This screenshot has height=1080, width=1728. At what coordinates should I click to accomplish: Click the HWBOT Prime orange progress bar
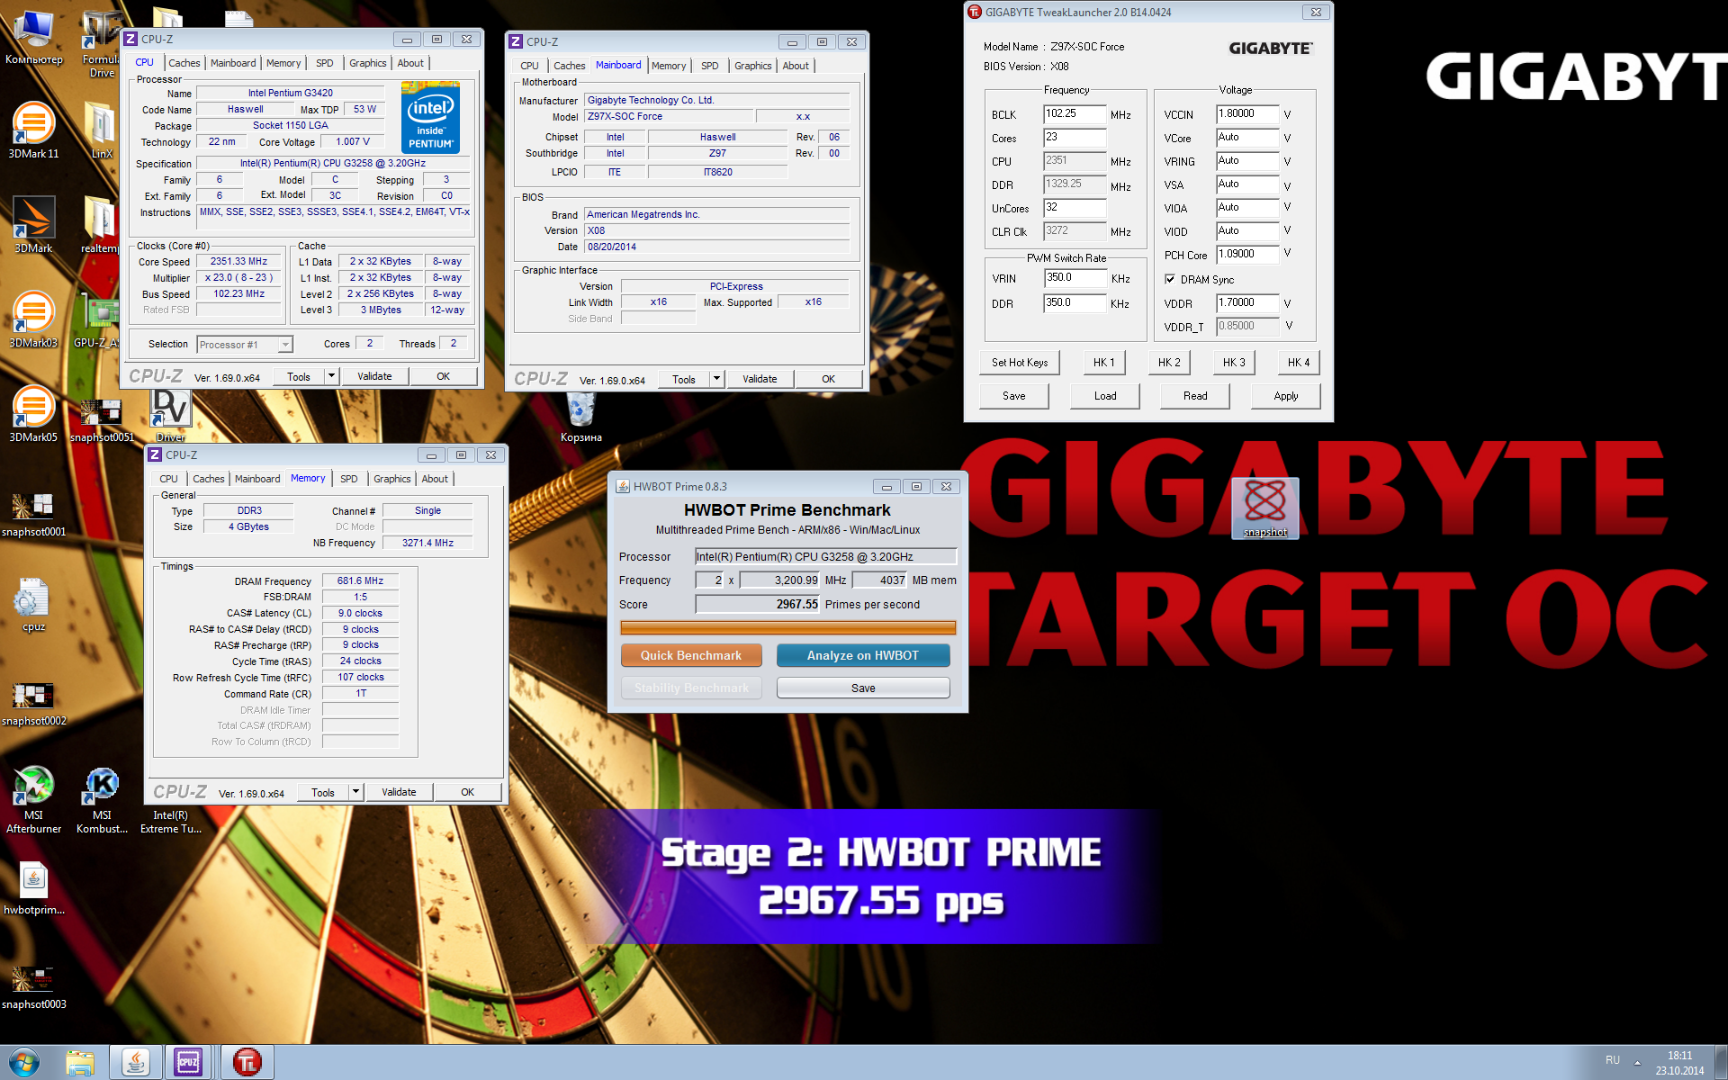pyautogui.click(x=788, y=628)
